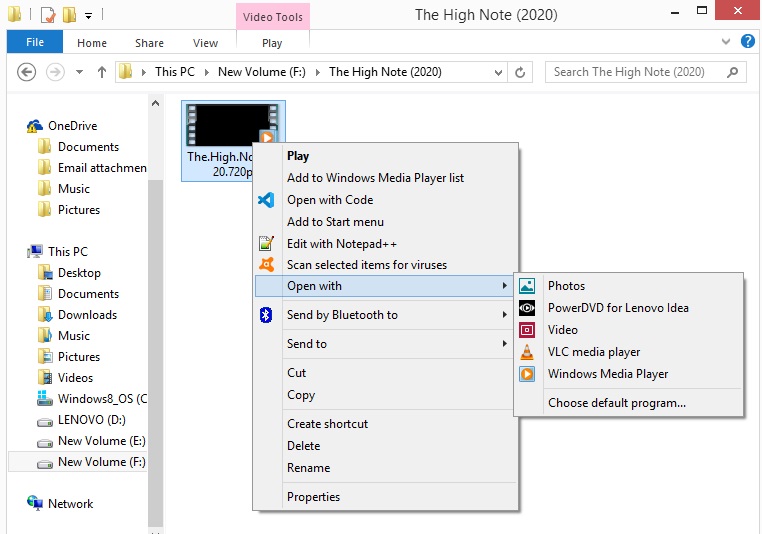
Task: Select Add to Start menu entry
Action: pos(385,222)
